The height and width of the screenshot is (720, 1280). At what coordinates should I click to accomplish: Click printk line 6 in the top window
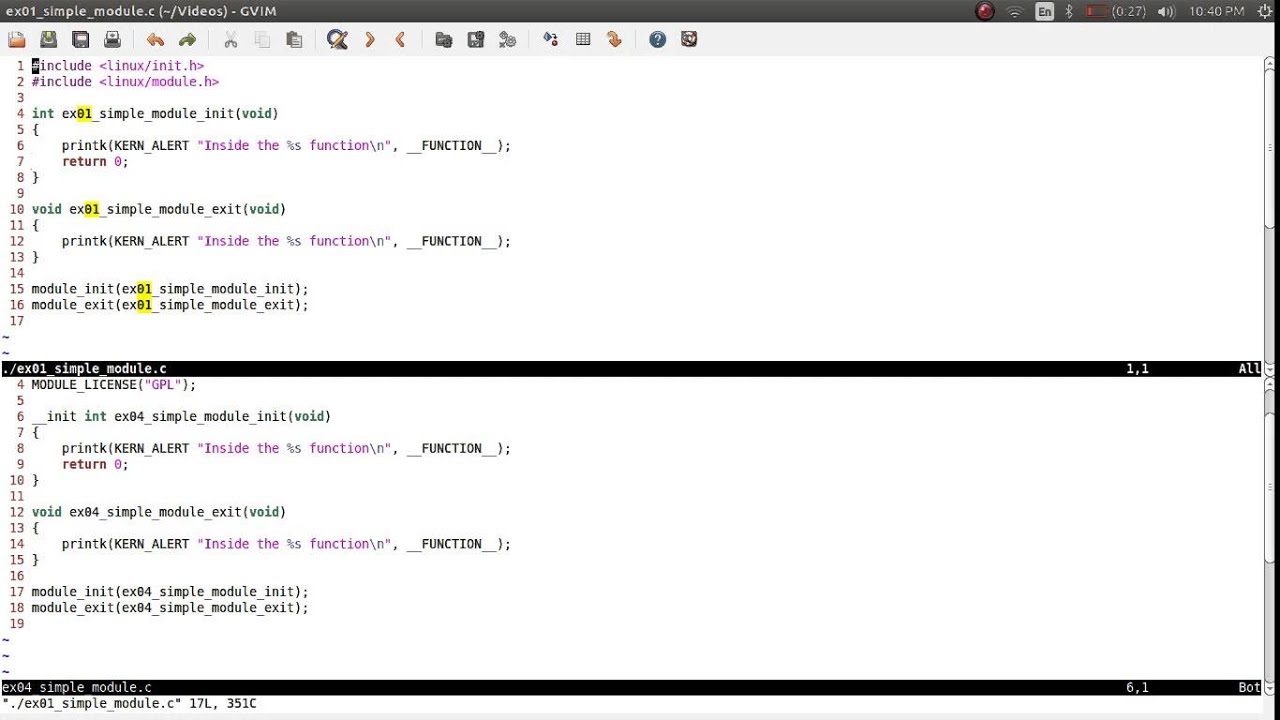point(286,146)
